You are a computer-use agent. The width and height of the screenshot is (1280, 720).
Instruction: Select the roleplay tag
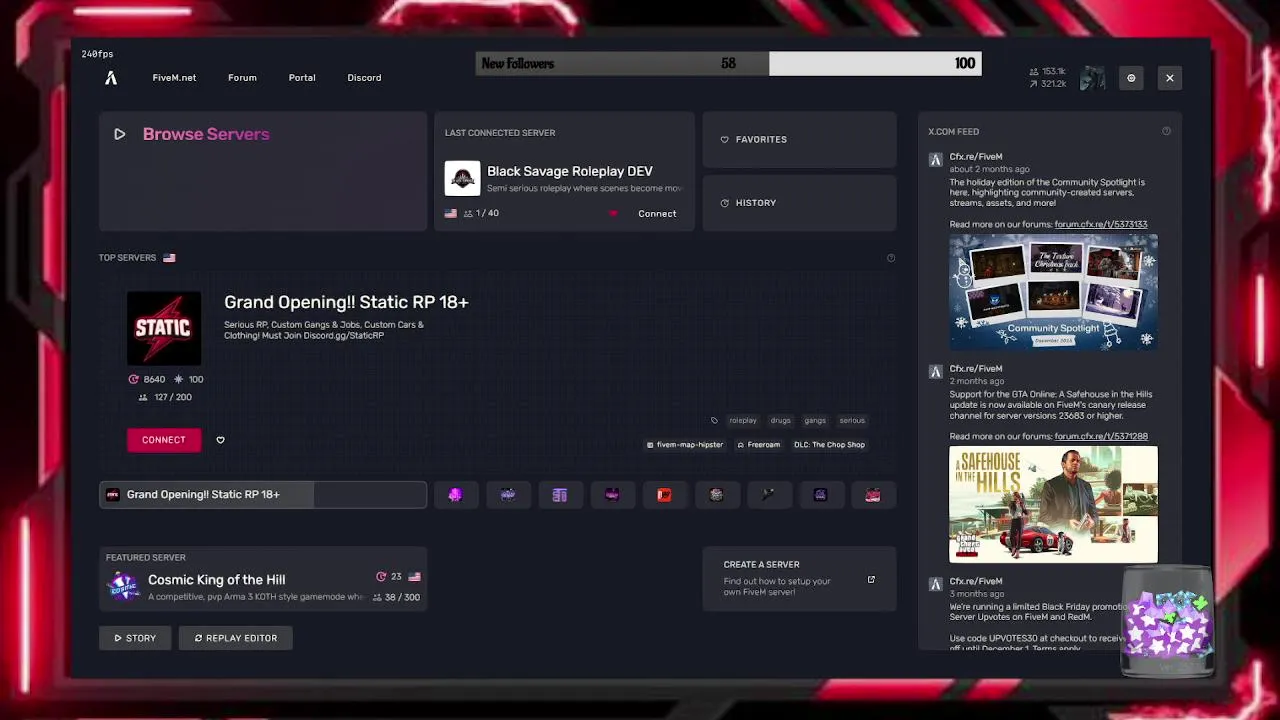point(742,421)
